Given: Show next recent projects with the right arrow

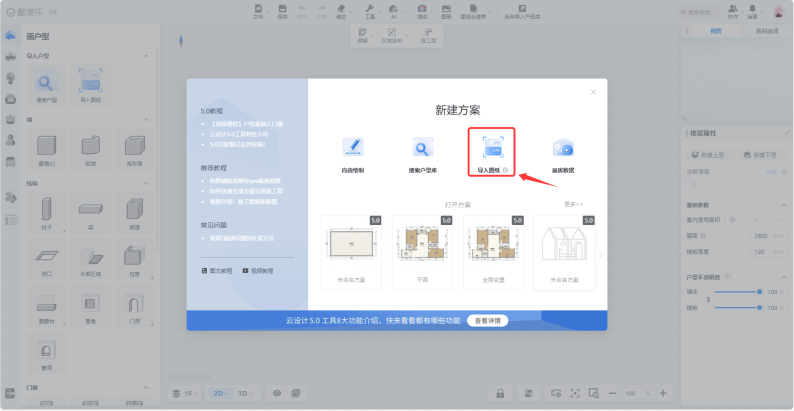Looking at the screenshot, I should click(601, 255).
